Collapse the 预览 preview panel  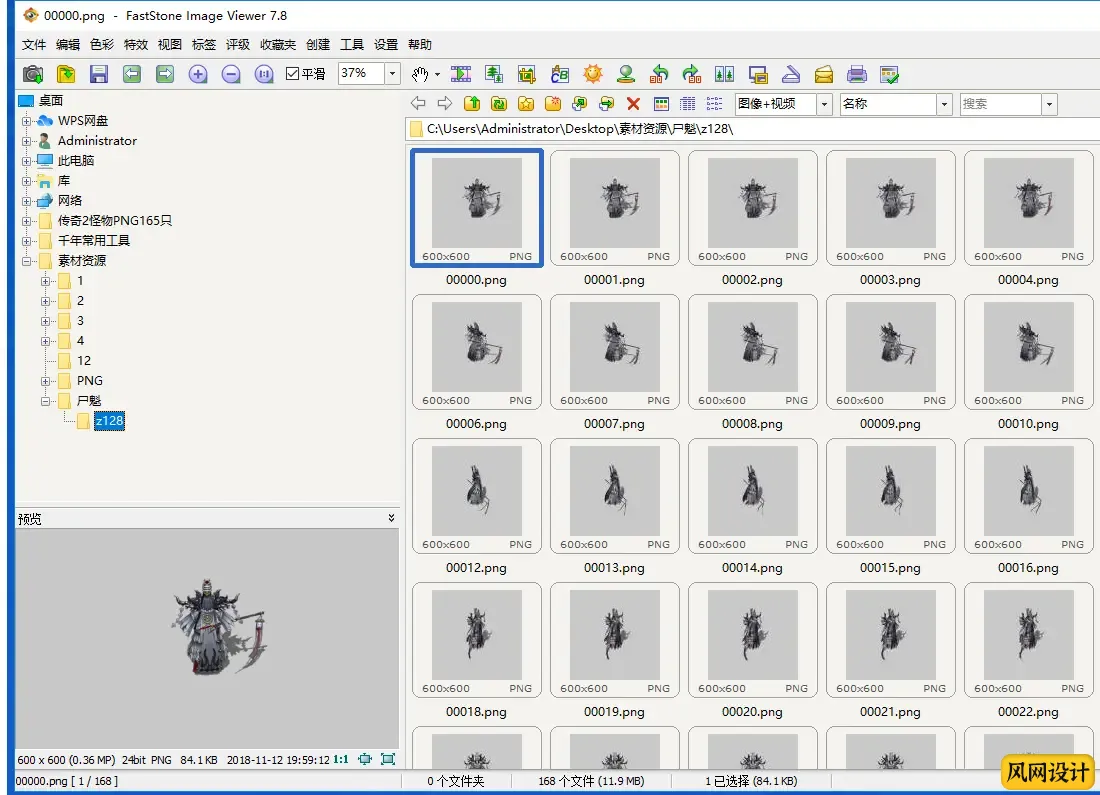pyautogui.click(x=392, y=518)
